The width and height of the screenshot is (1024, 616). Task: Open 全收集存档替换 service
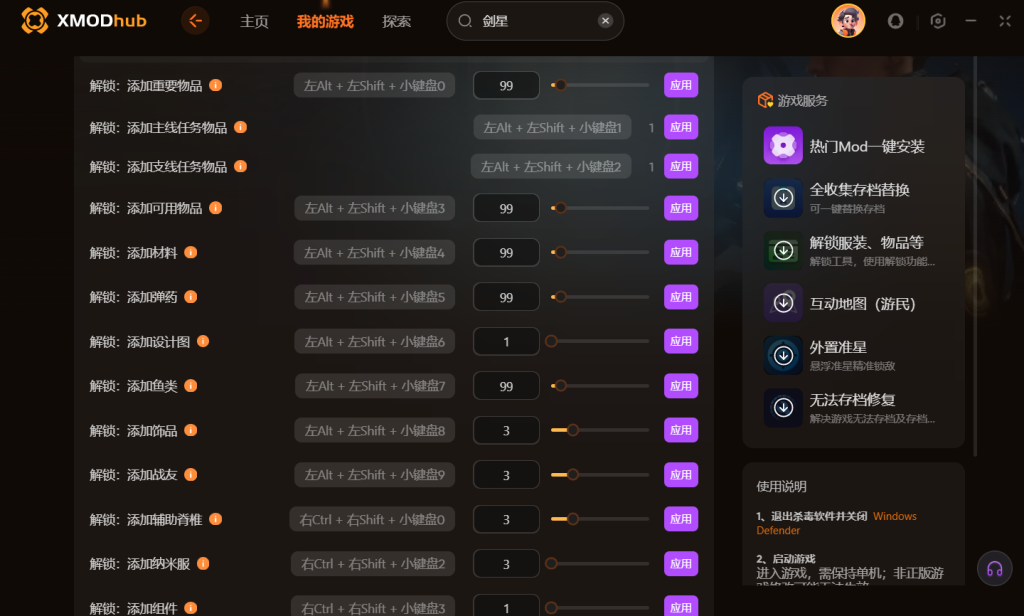pyautogui.click(x=859, y=196)
